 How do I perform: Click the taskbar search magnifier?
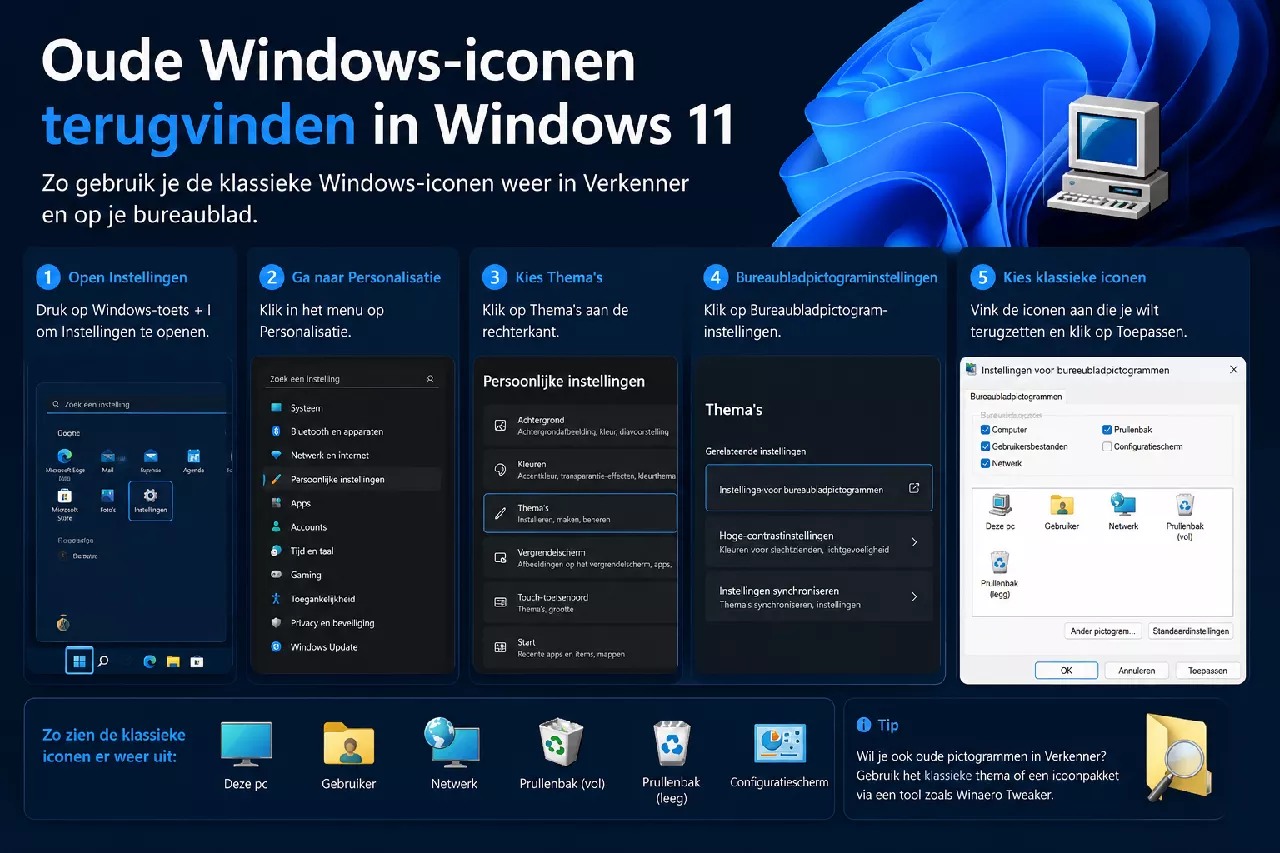103,661
